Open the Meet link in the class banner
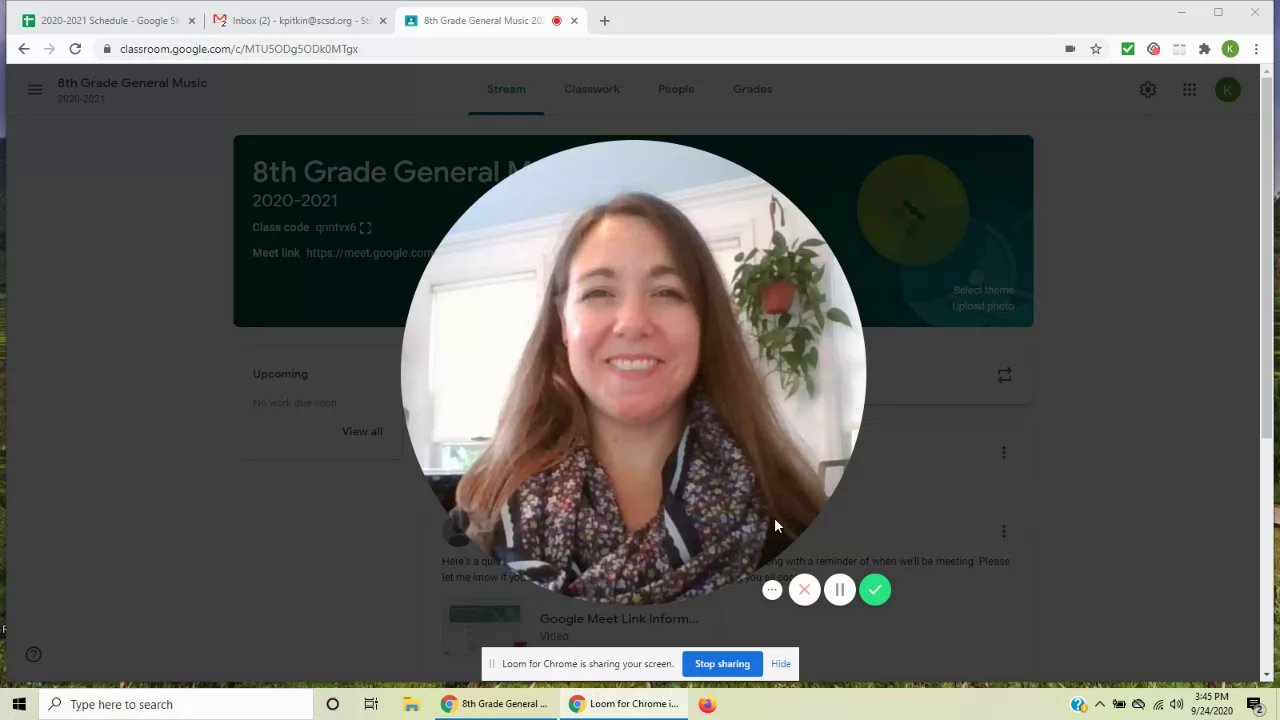1280x720 pixels. [369, 253]
